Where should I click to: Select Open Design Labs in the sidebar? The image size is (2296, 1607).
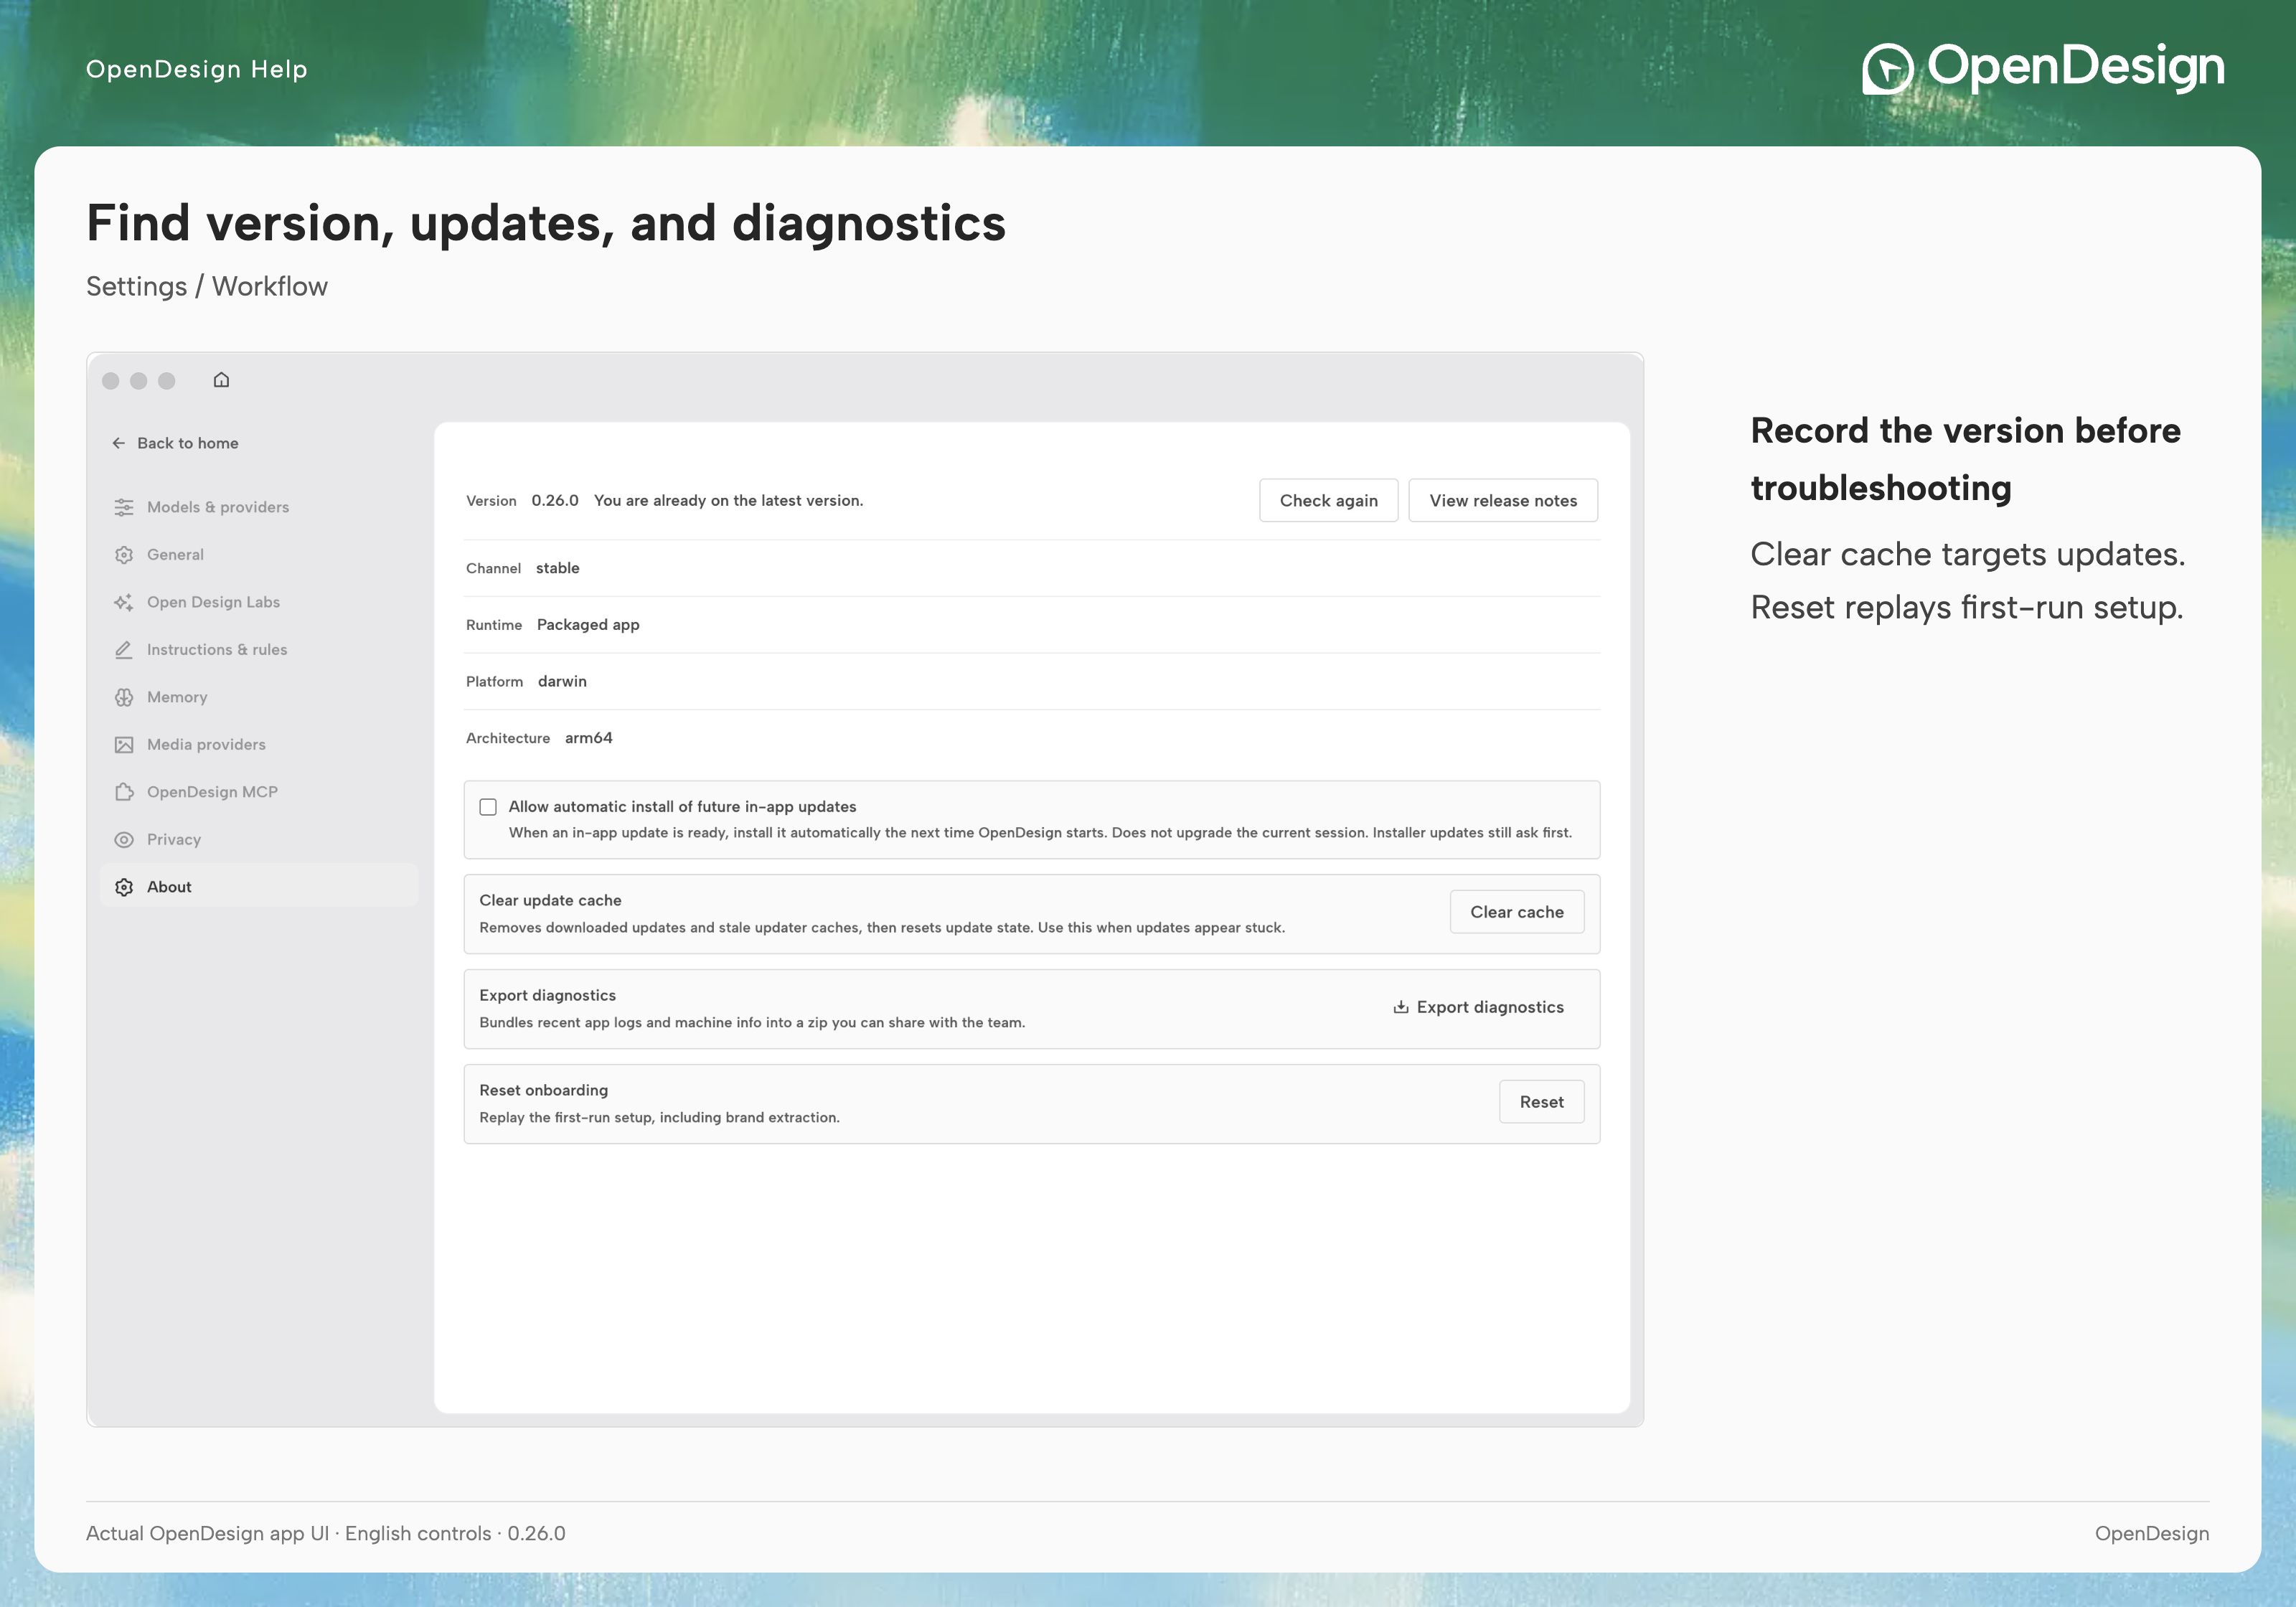pos(259,602)
